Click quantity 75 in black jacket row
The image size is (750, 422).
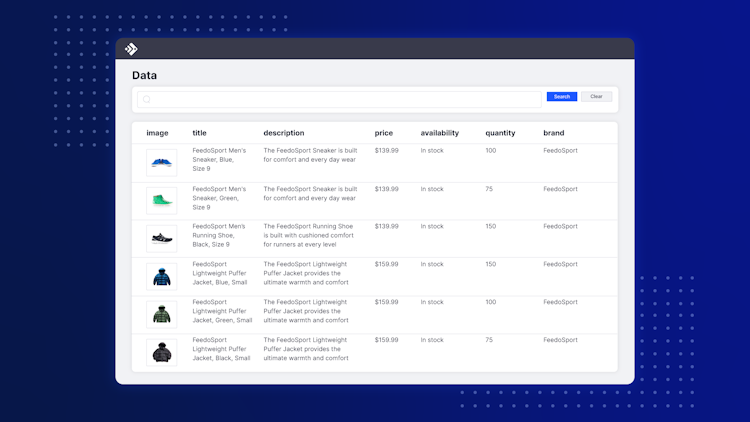point(489,340)
